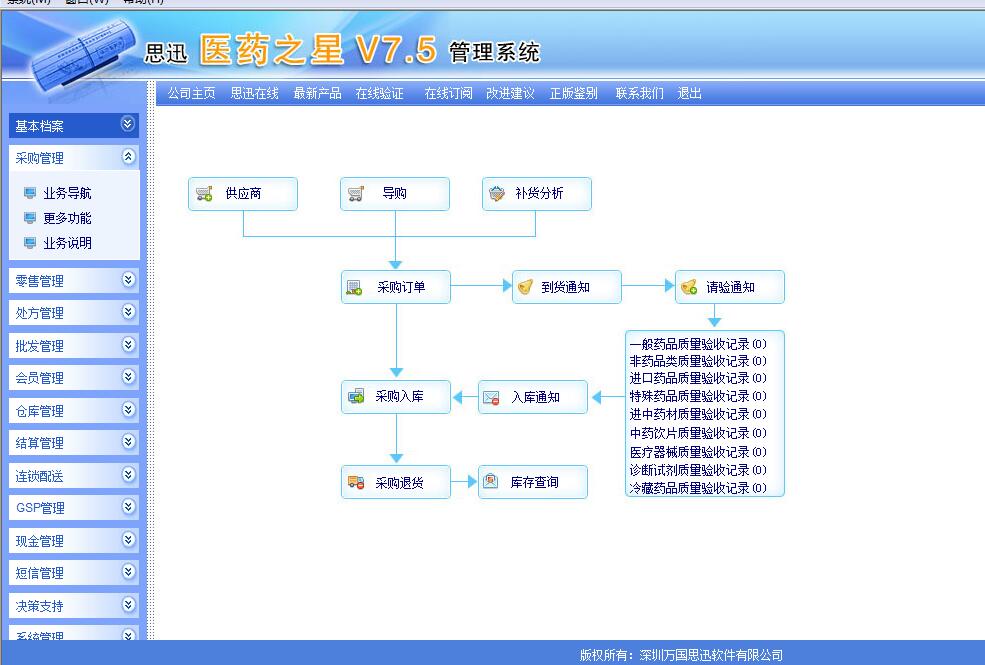The width and height of the screenshot is (985, 665).
Task: Open 冷藏药品质量验收记录 link
Action: tap(698, 488)
